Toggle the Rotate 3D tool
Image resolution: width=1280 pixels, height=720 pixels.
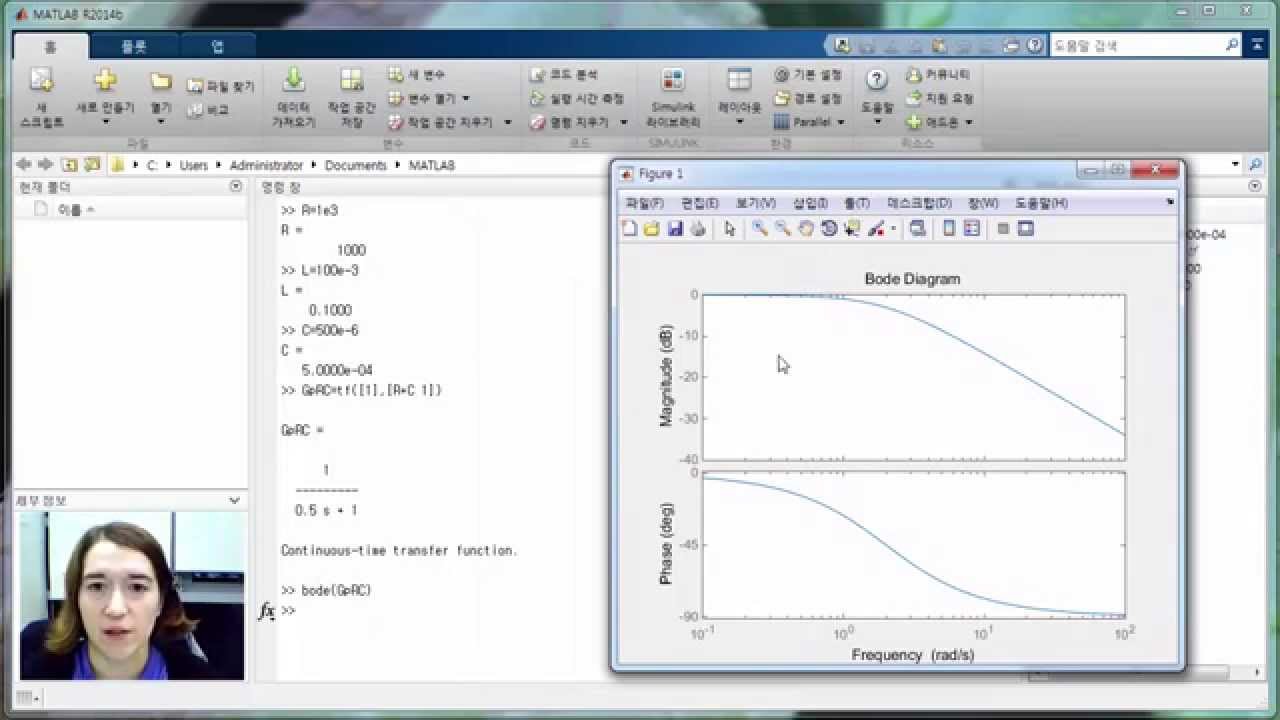[829, 229]
